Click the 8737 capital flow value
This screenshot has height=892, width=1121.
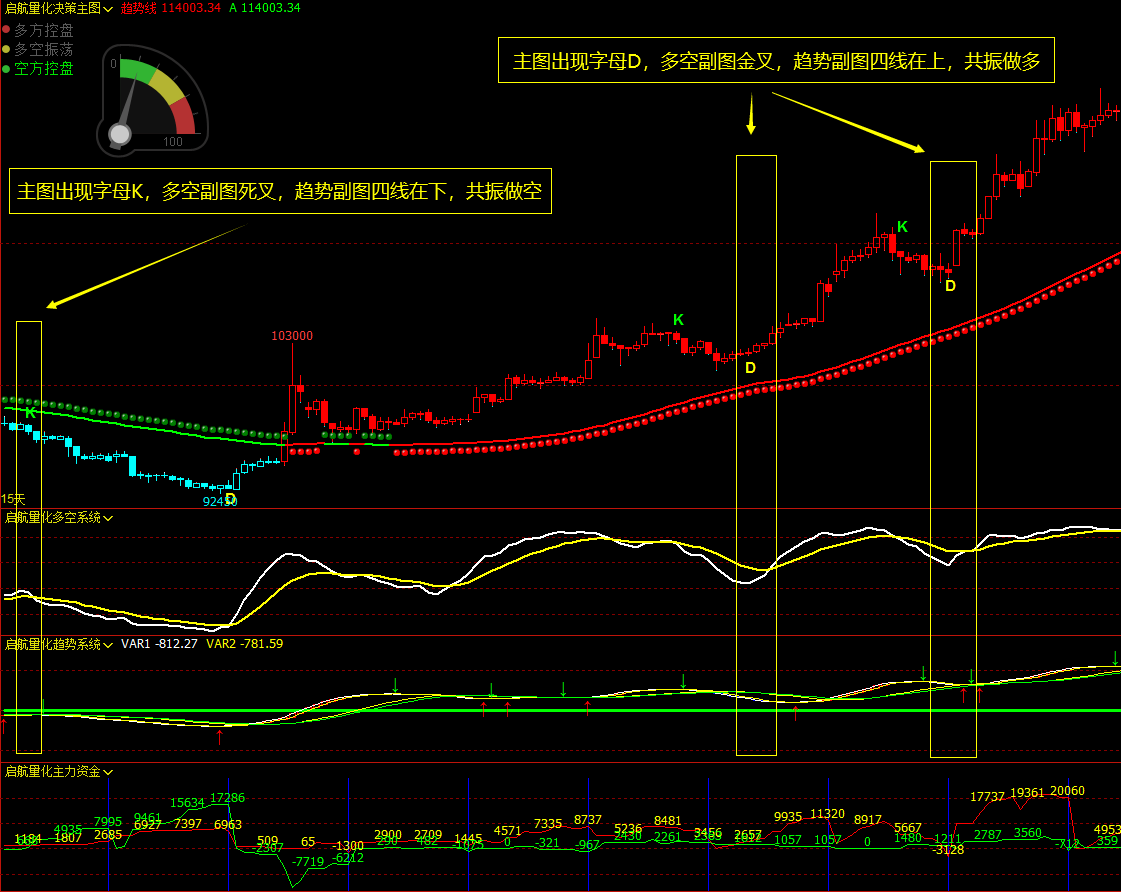(588, 820)
